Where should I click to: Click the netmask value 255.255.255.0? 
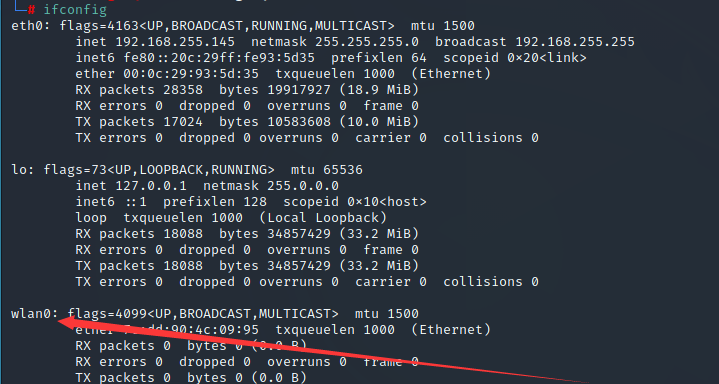point(367,42)
